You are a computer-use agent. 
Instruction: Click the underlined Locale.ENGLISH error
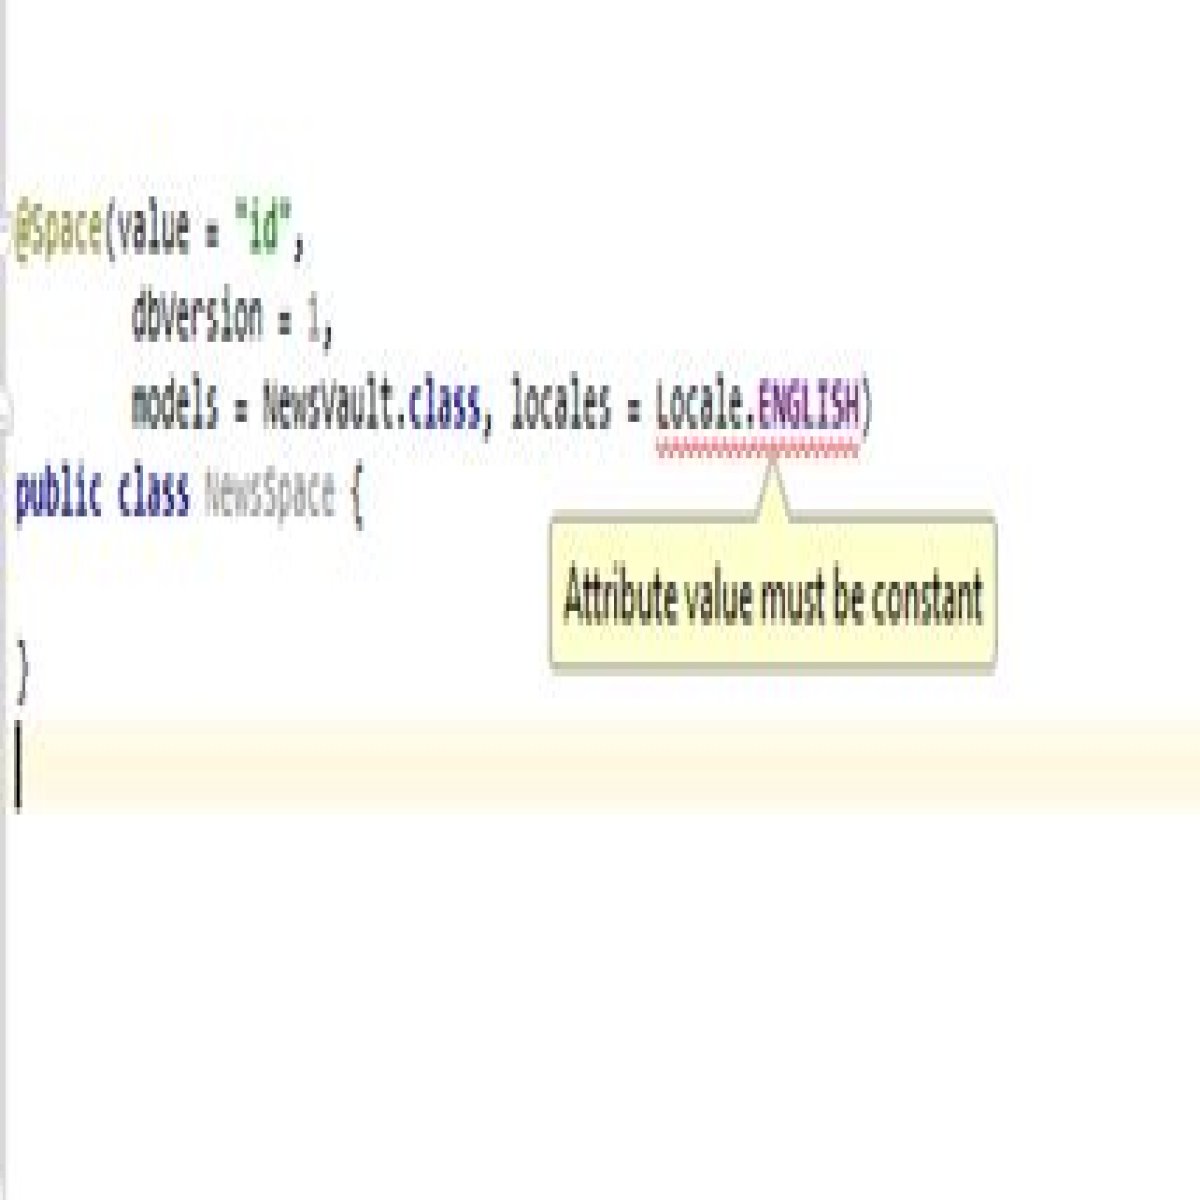[x=758, y=408]
